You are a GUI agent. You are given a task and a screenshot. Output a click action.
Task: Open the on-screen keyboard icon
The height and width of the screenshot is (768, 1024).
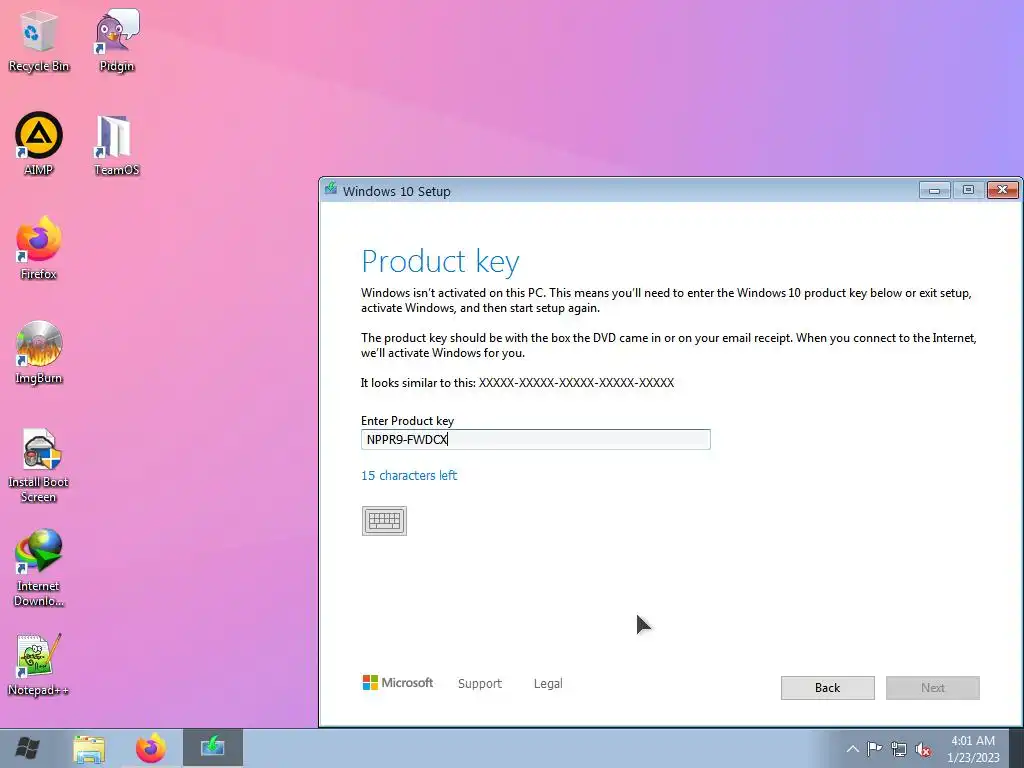click(x=384, y=520)
